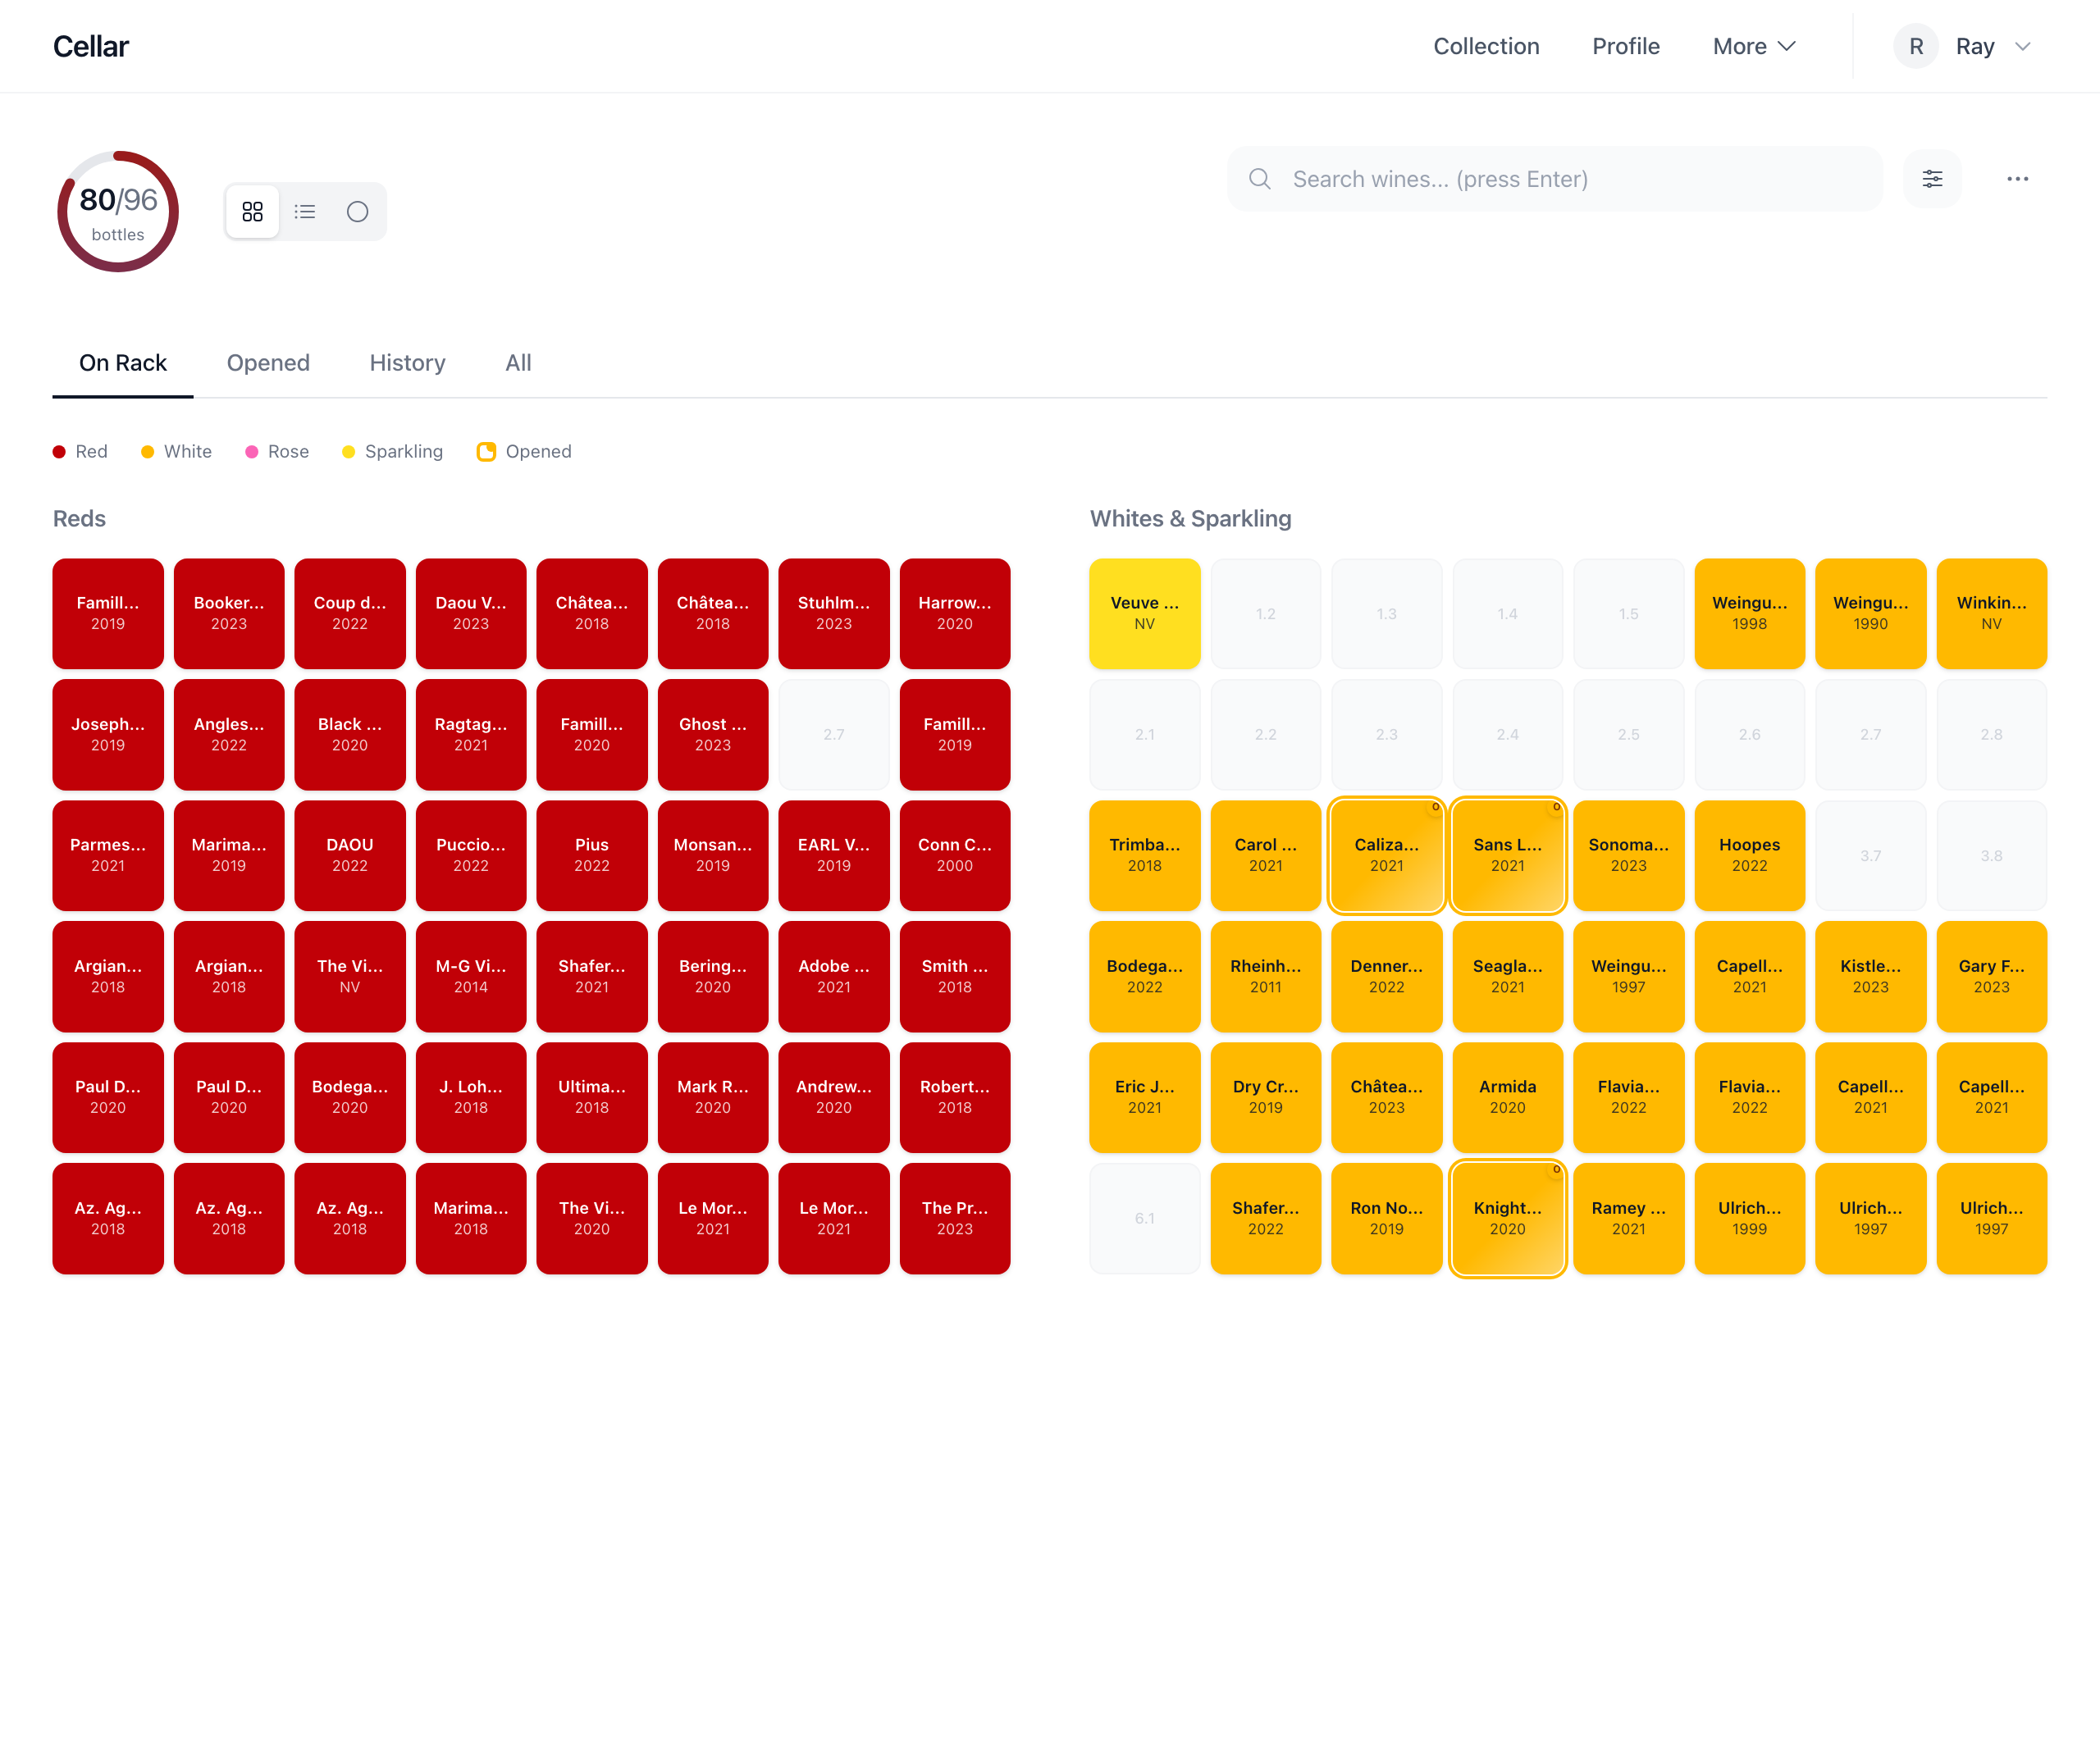Select the EARL V... 2019 bottle
This screenshot has width=2100, height=1755.
coord(834,856)
